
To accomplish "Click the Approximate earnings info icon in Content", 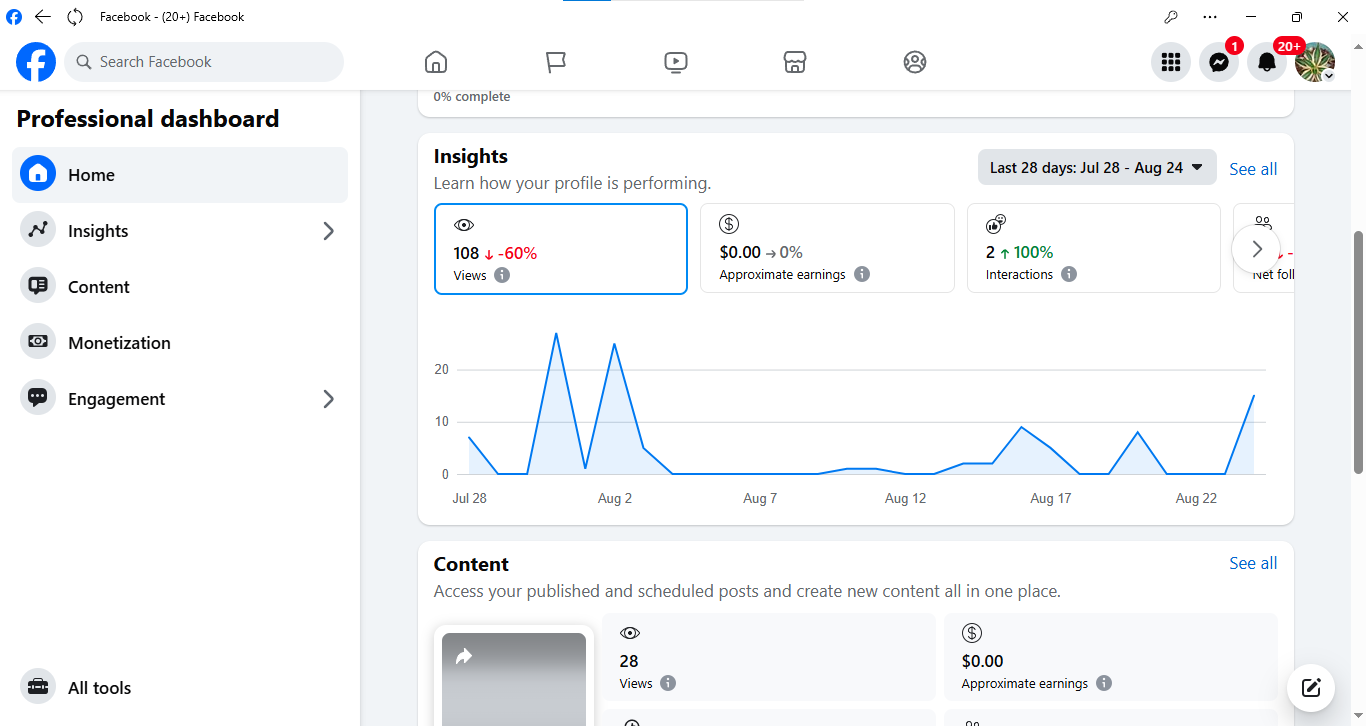I will pos(1104,683).
